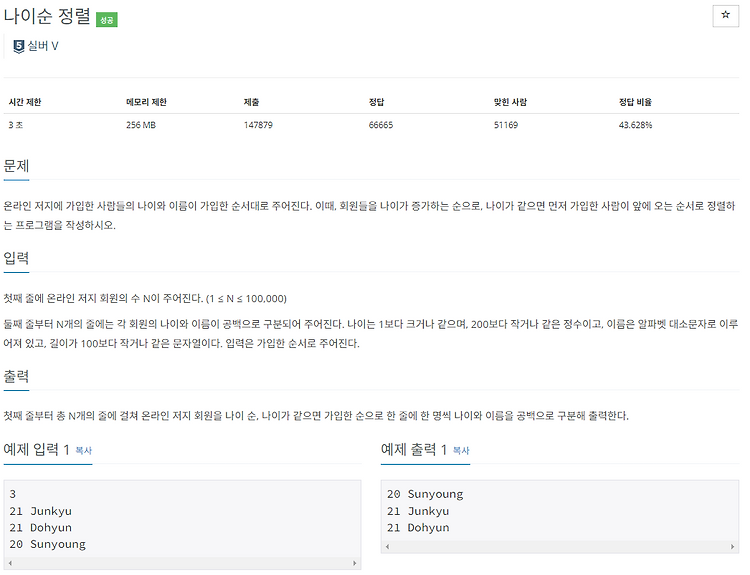Click the 147879 submissions value
The image size is (750, 575).
258,125
